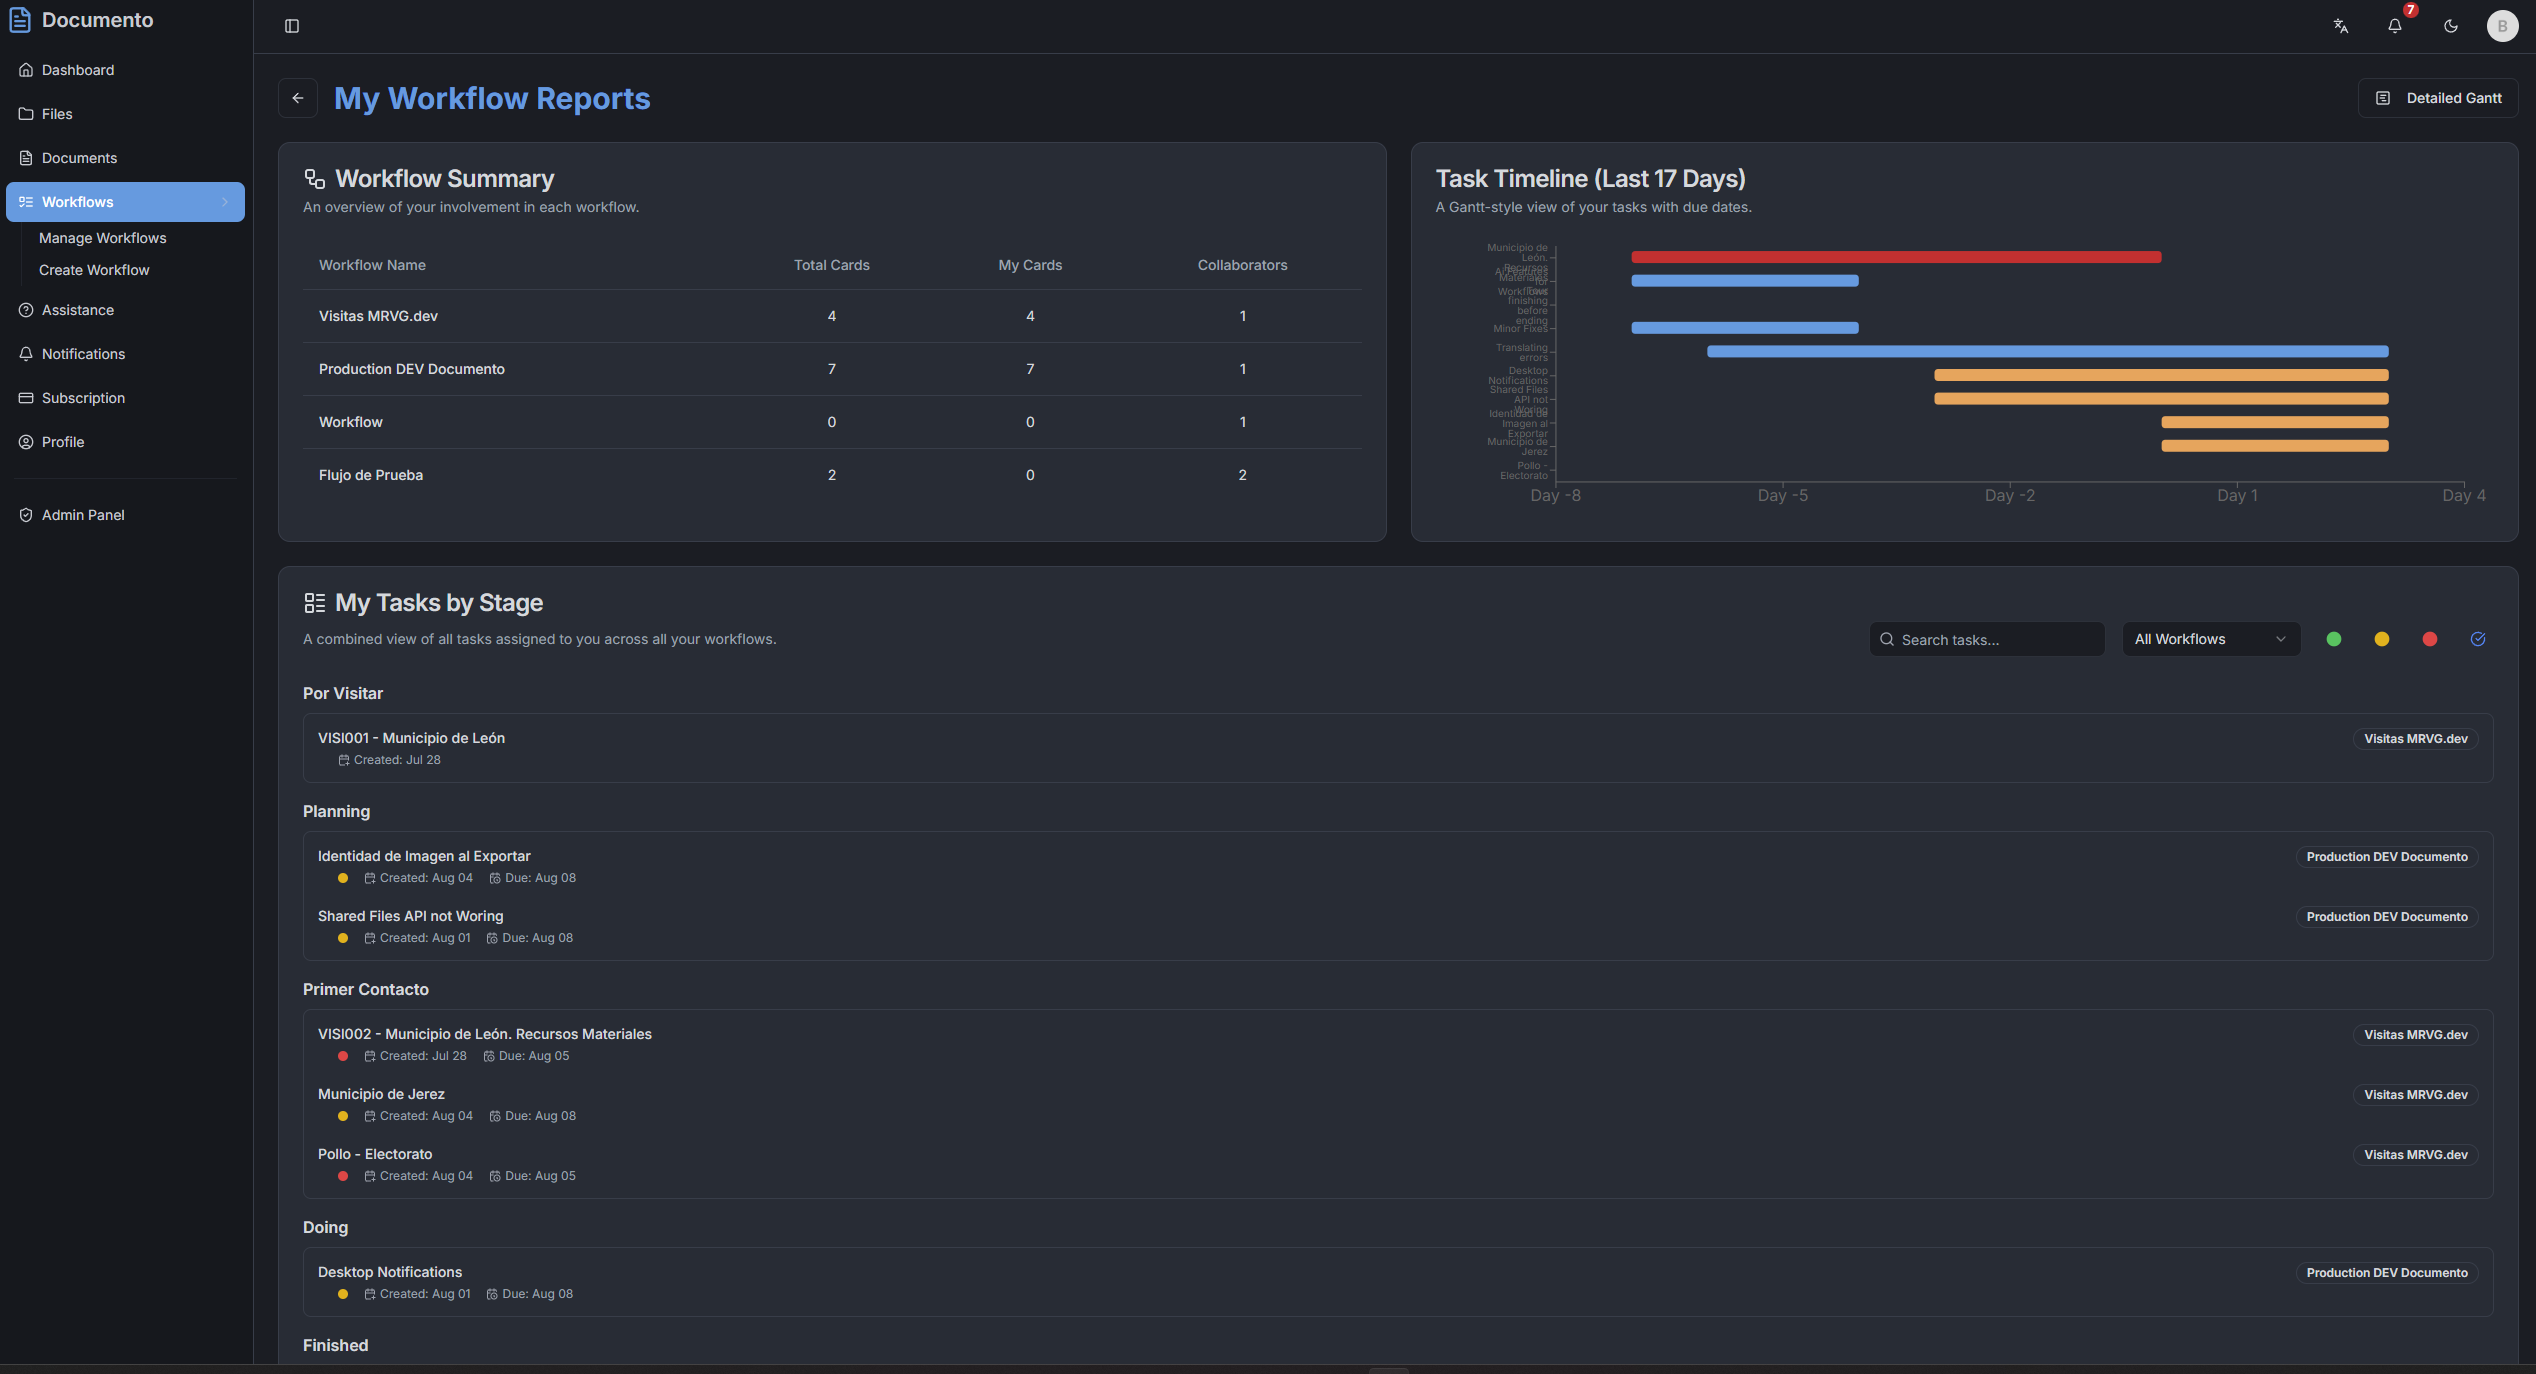2536x1374 pixels.
Task: Toggle dark mode moon icon
Action: [2451, 26]
